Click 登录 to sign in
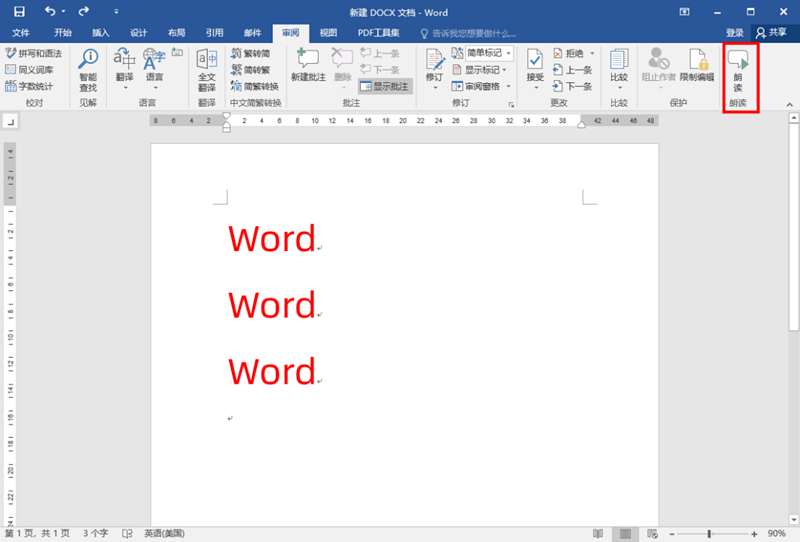The width and height of the screenshot is (800, 542). [x=734, y=33]
